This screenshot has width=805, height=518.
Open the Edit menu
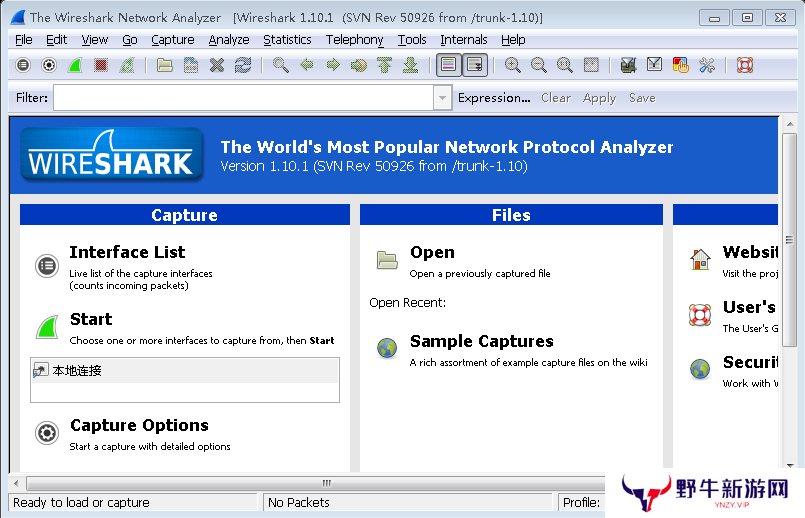[x=56, y=40]
